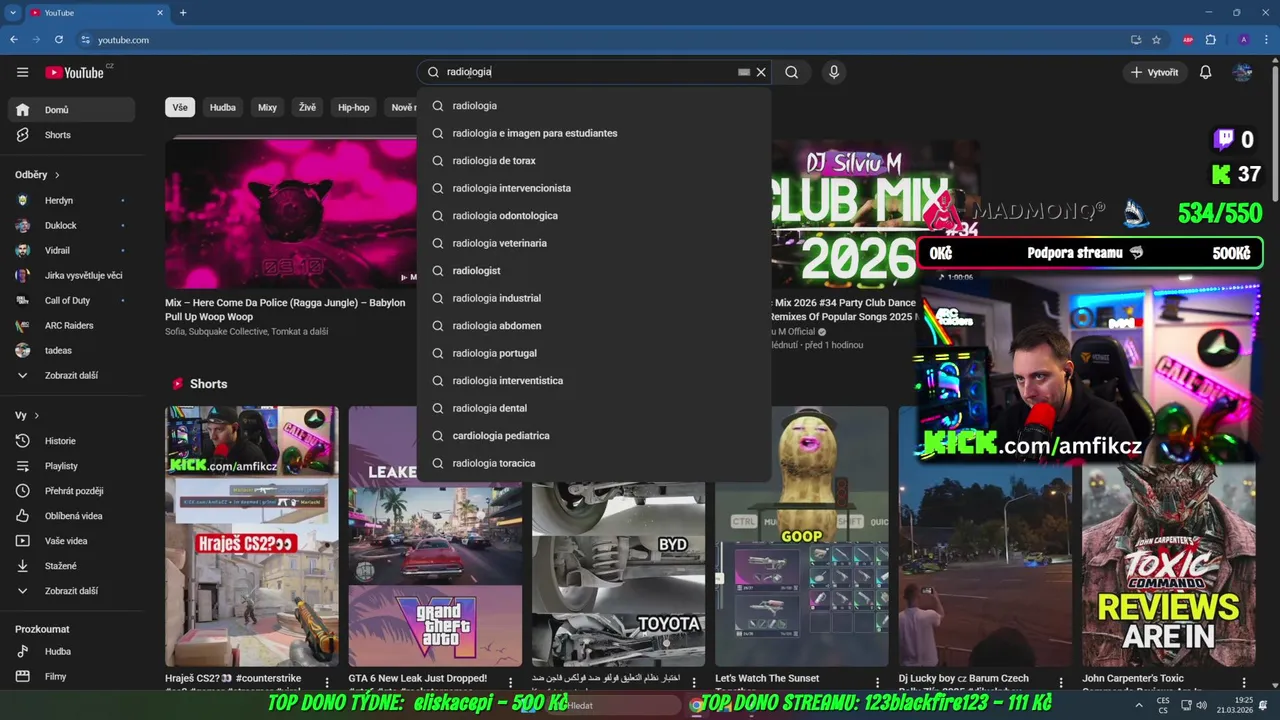Show hidden tray icons chevron in taskbar
1280x720 pixels.
(1138, 705)
